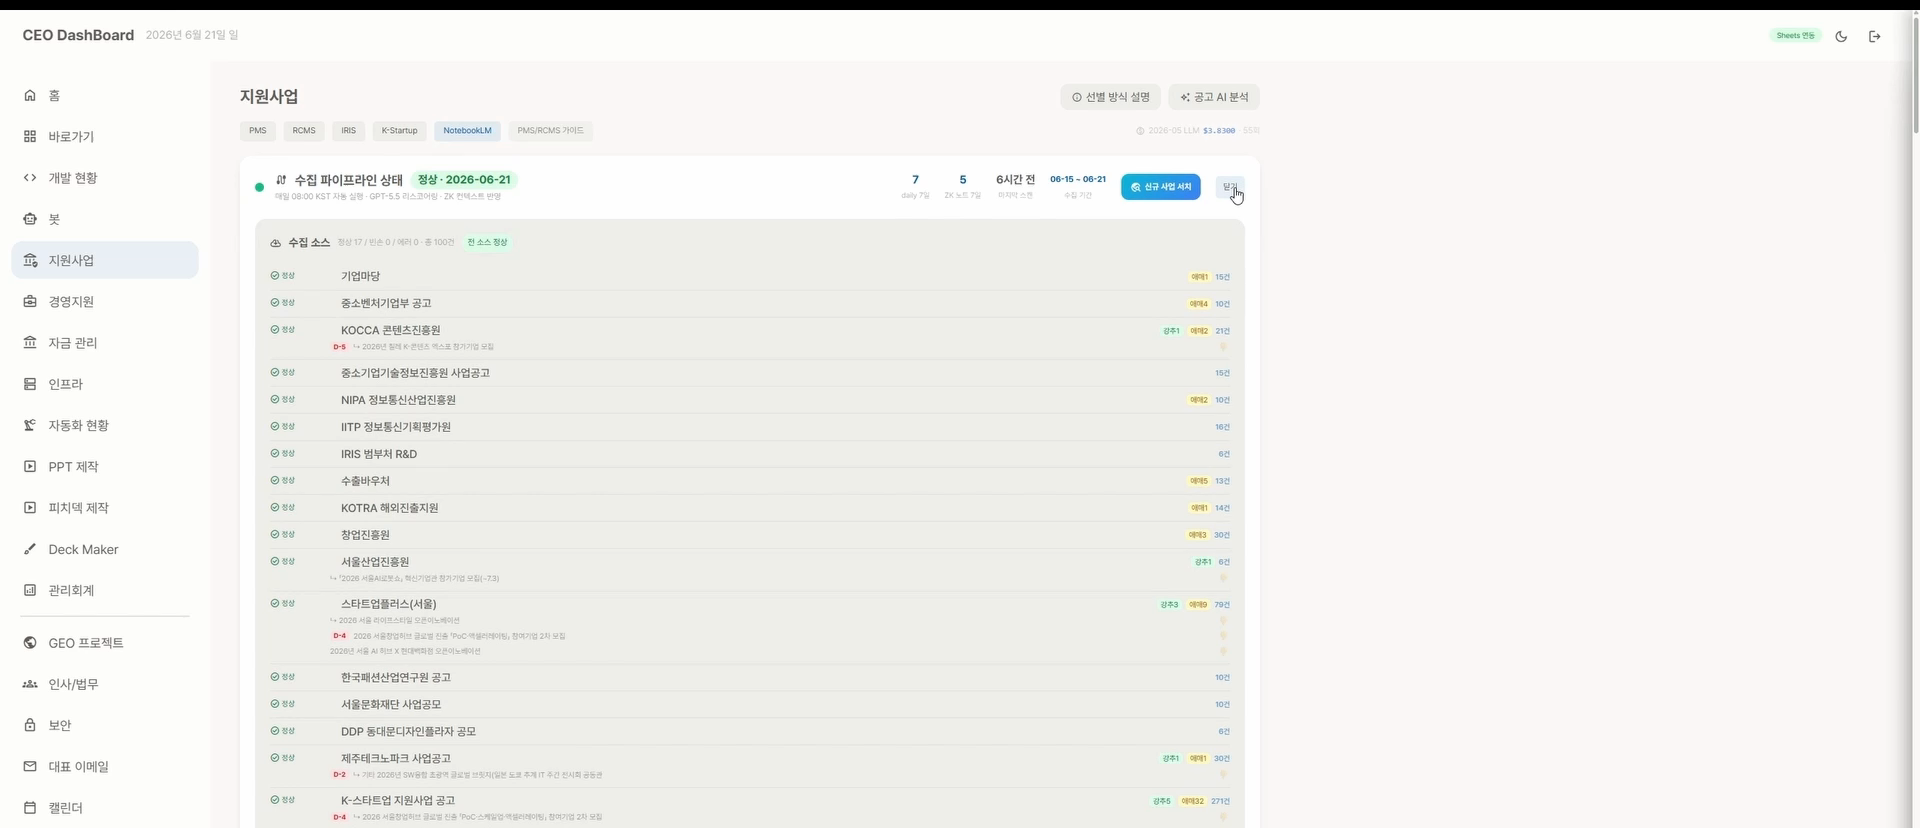Select 중소기업기술정보진흥원 사업공고 row
1920x828 pixels.
click(x=750, y=373)
